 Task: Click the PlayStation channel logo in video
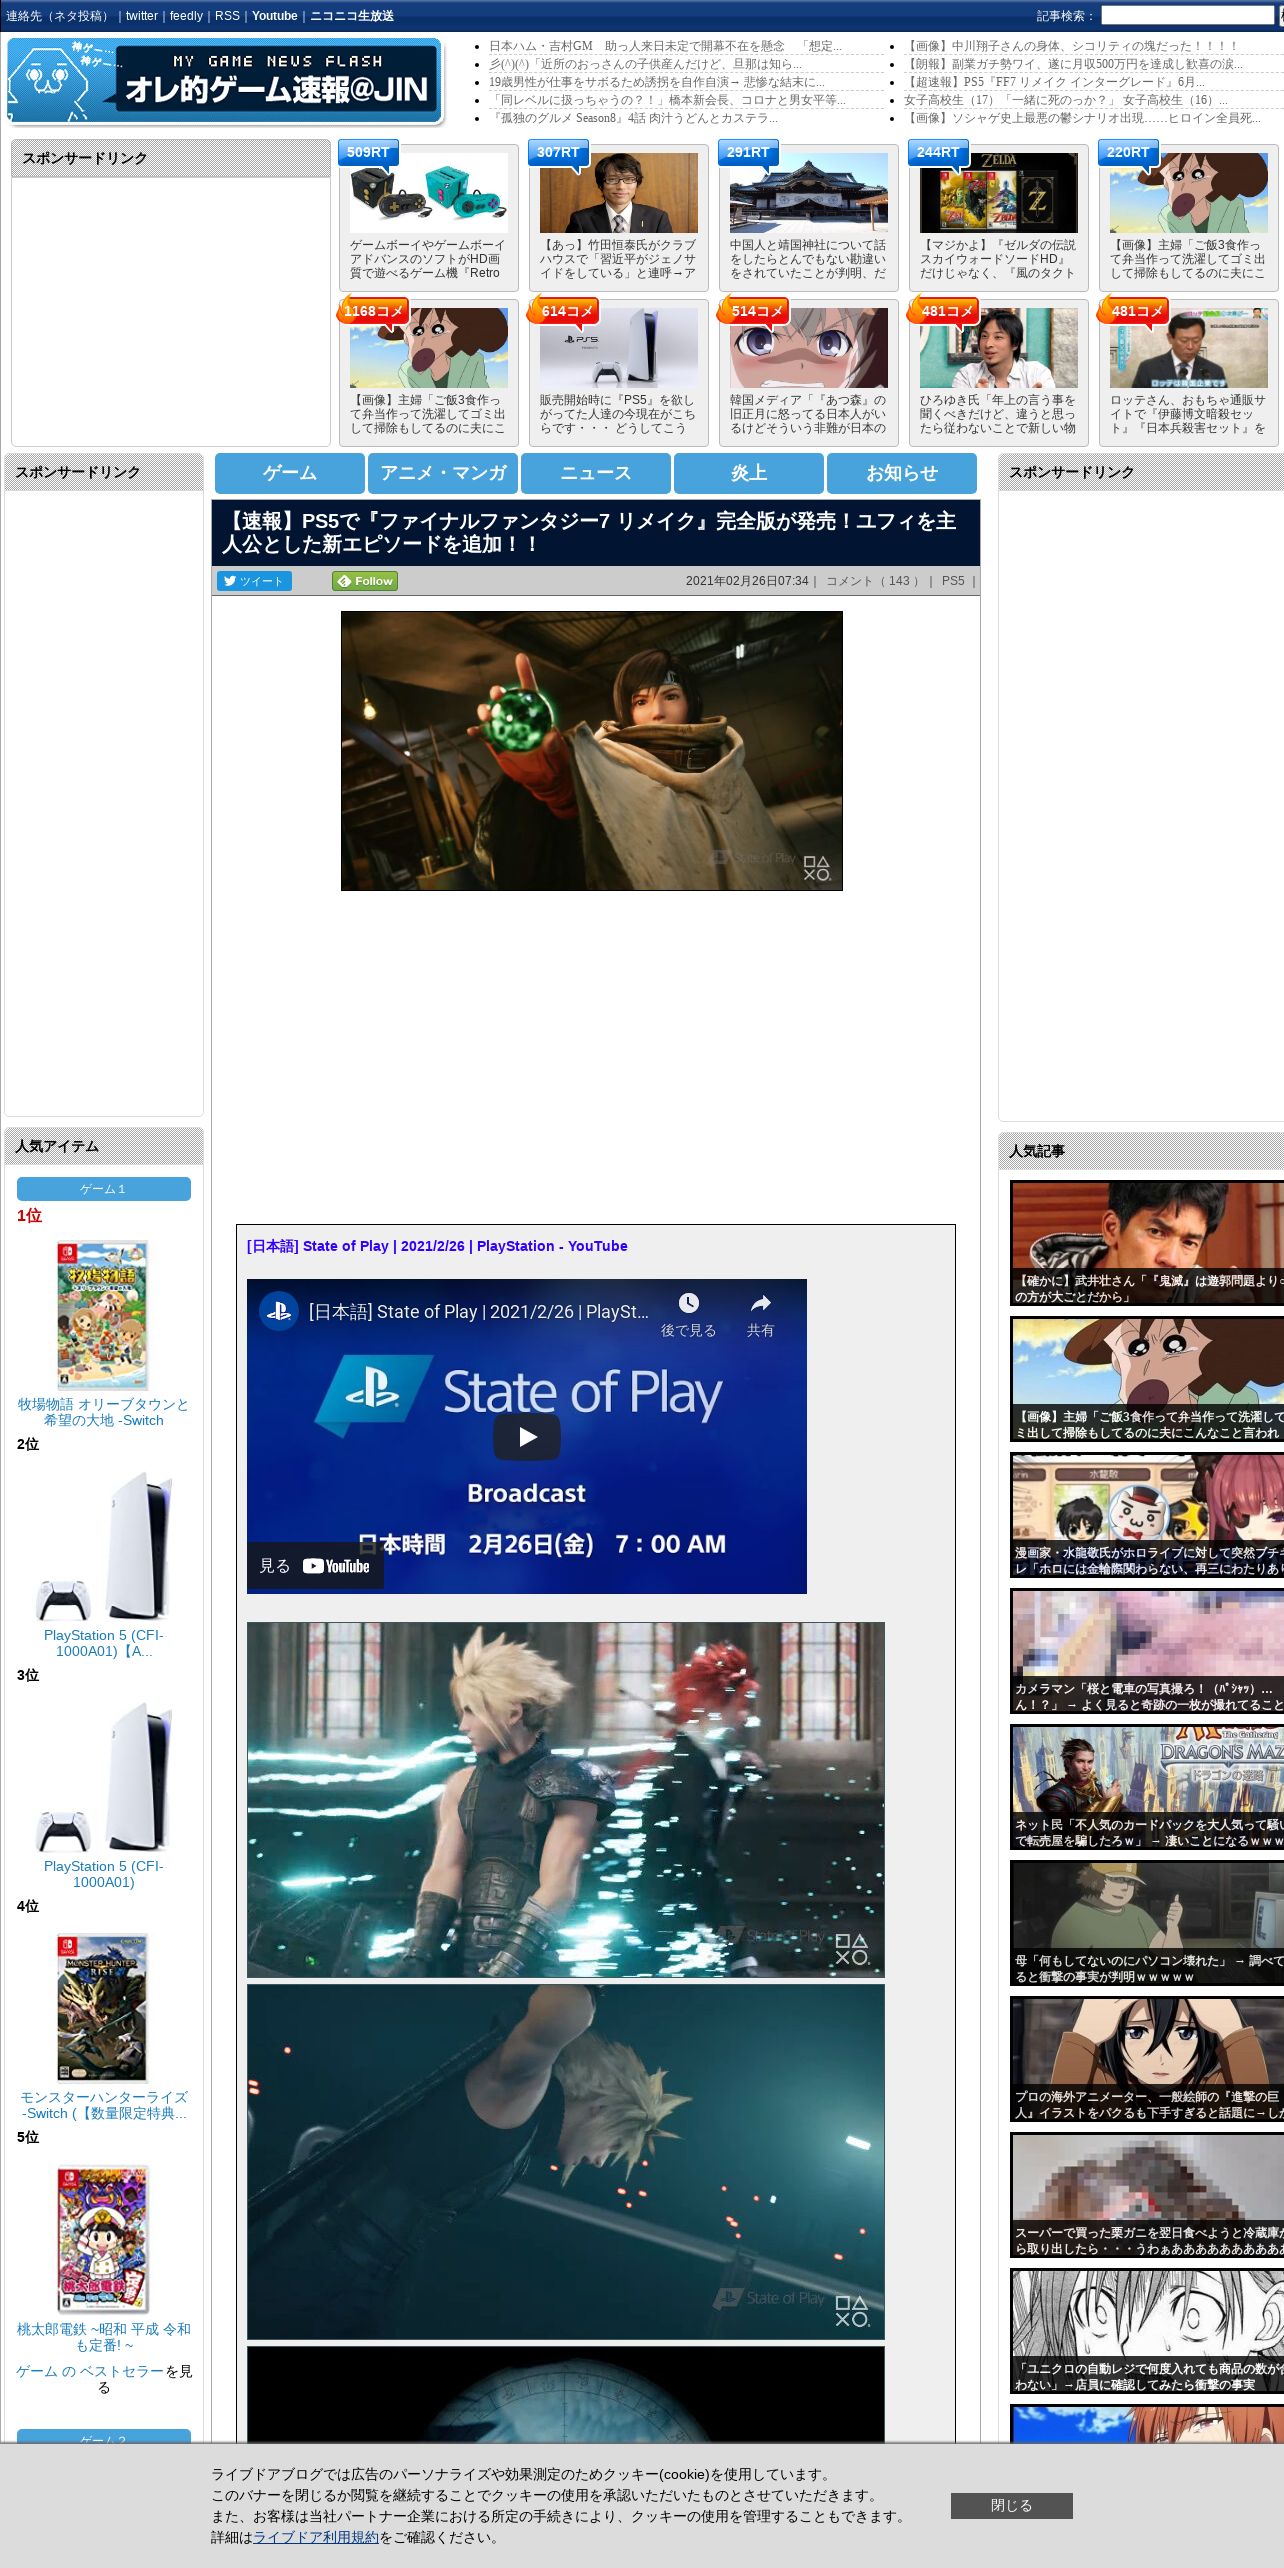coord(279,1311)
